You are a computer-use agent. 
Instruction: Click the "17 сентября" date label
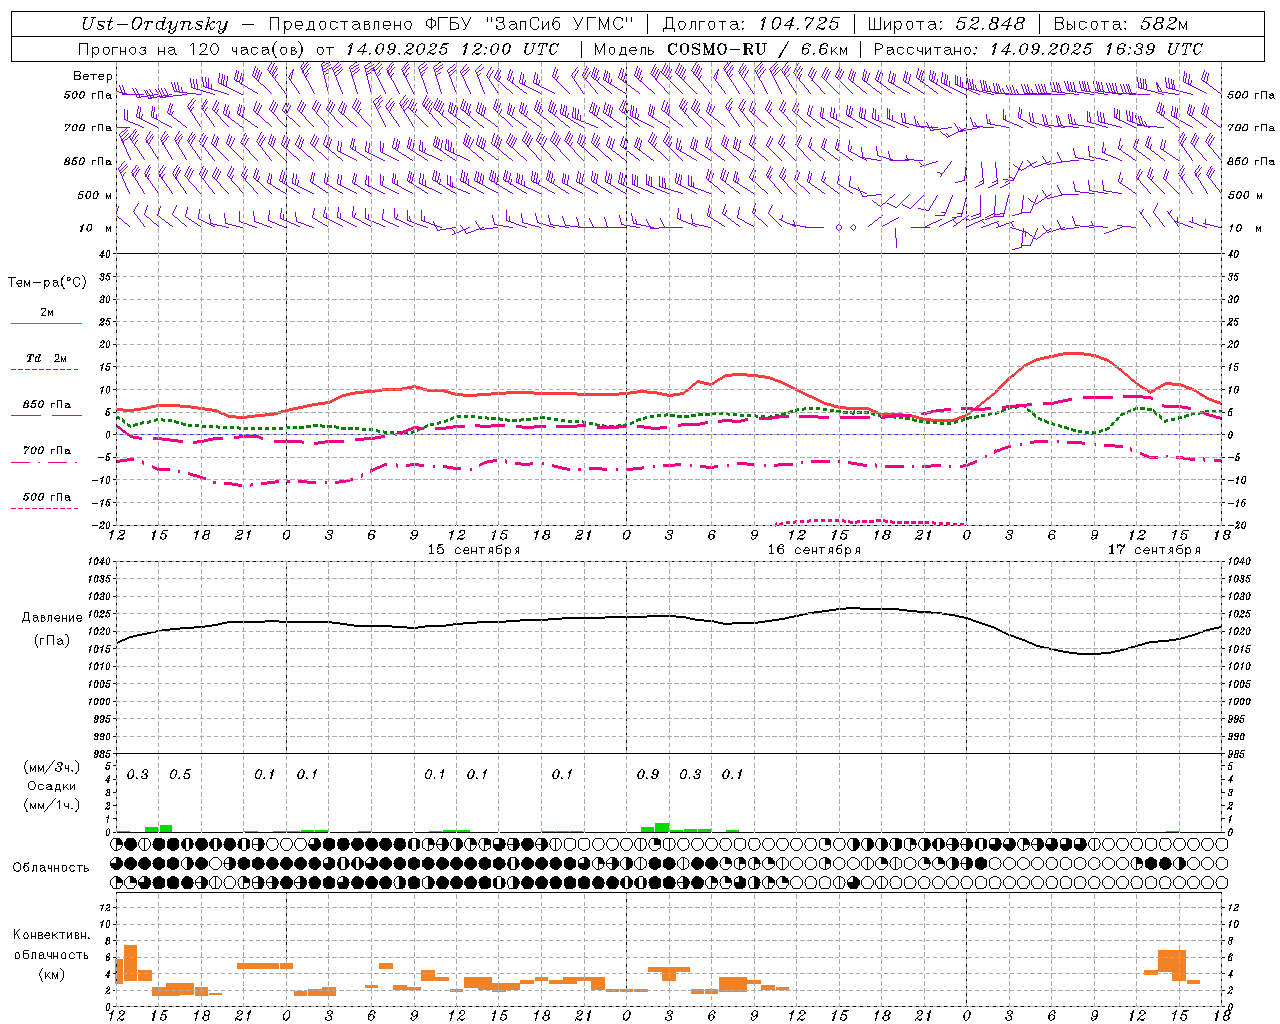(1154, 550)
